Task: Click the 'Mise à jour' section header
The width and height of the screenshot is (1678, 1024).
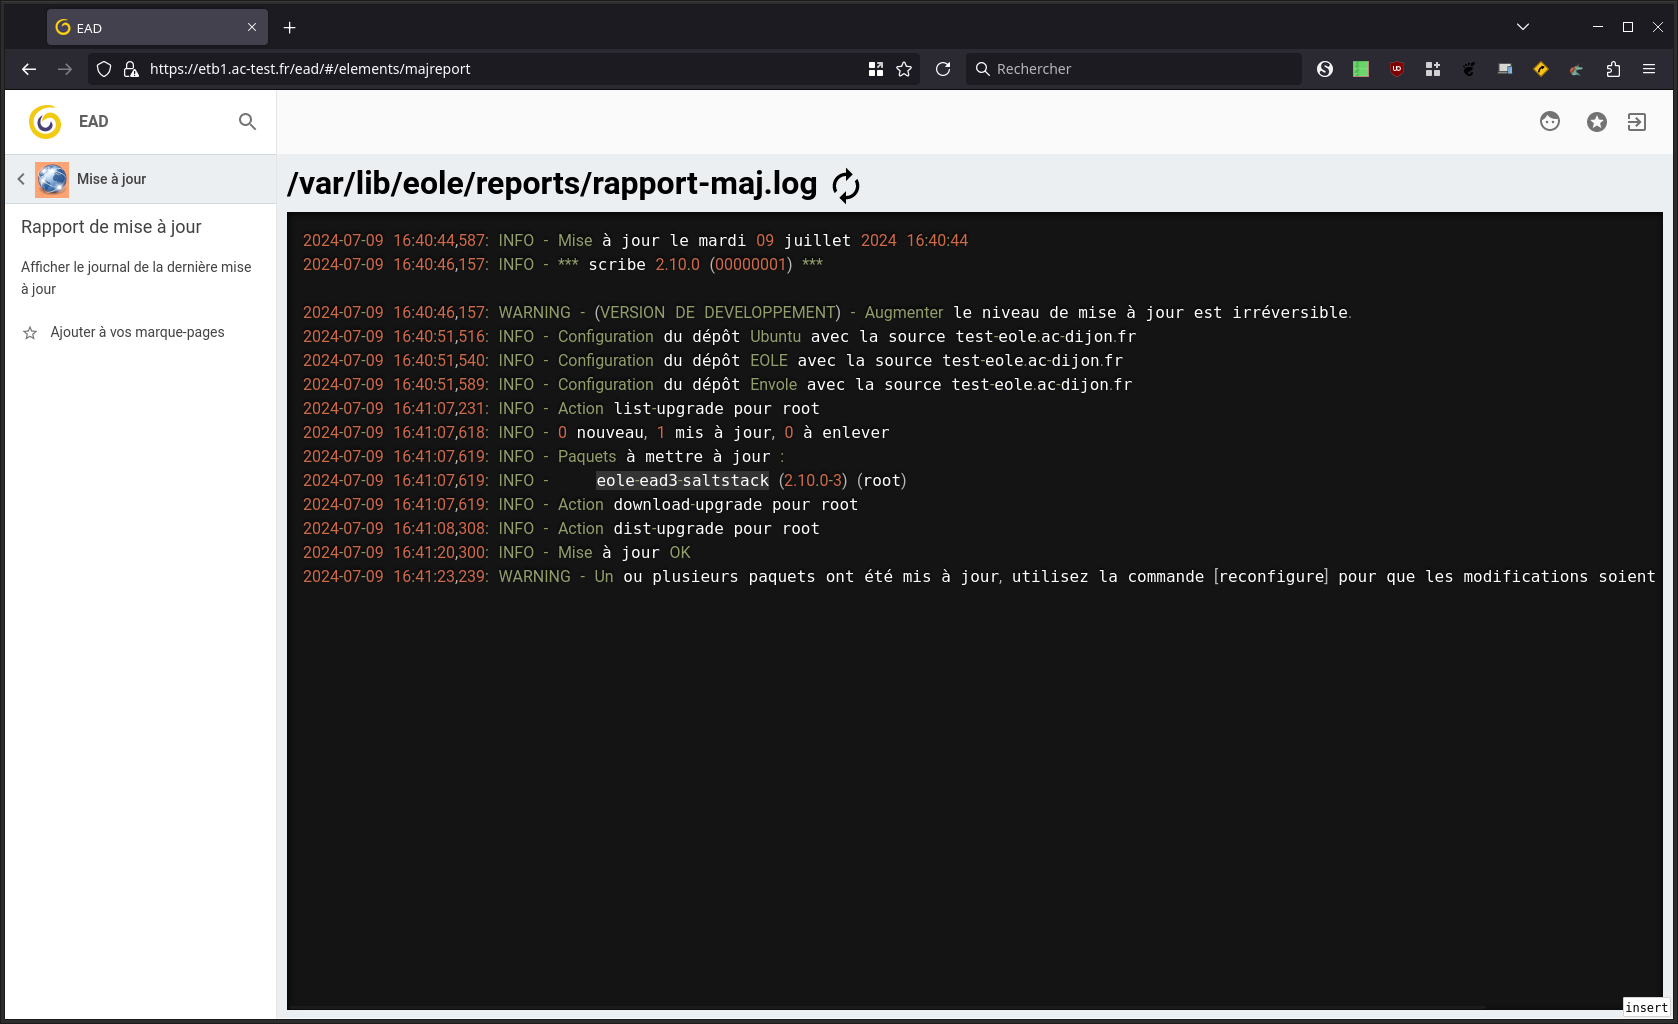Action: pos(111,179)
